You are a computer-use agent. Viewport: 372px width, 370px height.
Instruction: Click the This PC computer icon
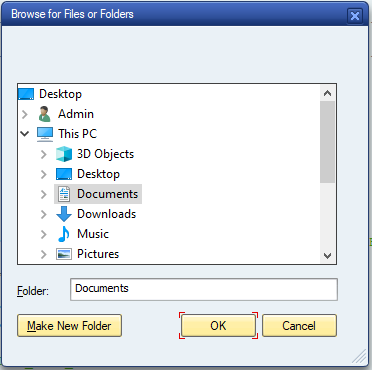45,134
